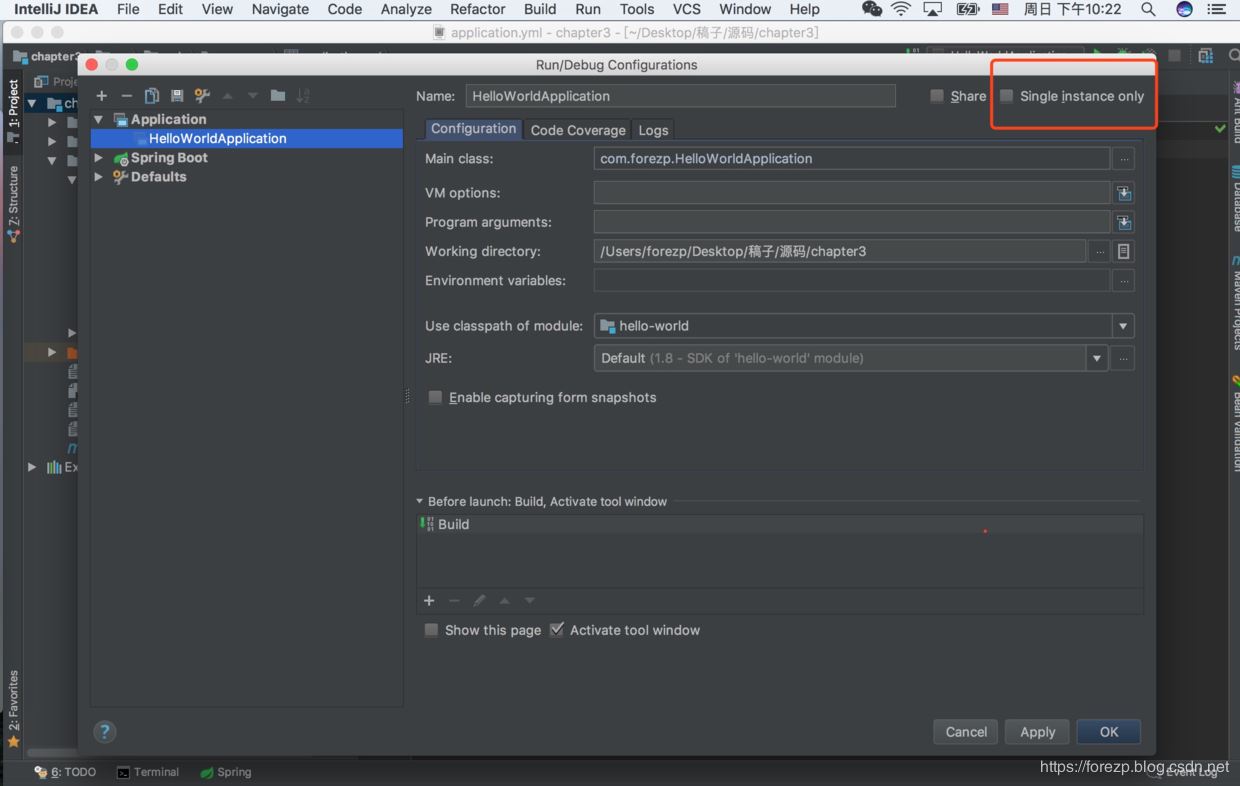Open the Wi-Fi status menu
This screenshot has width=1240, height=786.
[x=901, y=9]
